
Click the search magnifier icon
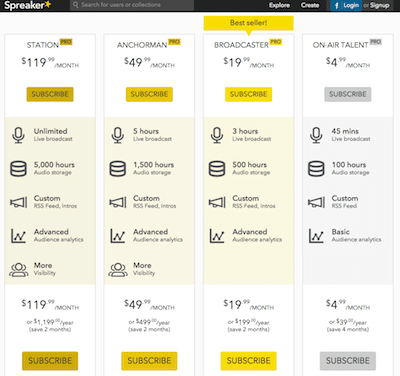coord(76,5)
